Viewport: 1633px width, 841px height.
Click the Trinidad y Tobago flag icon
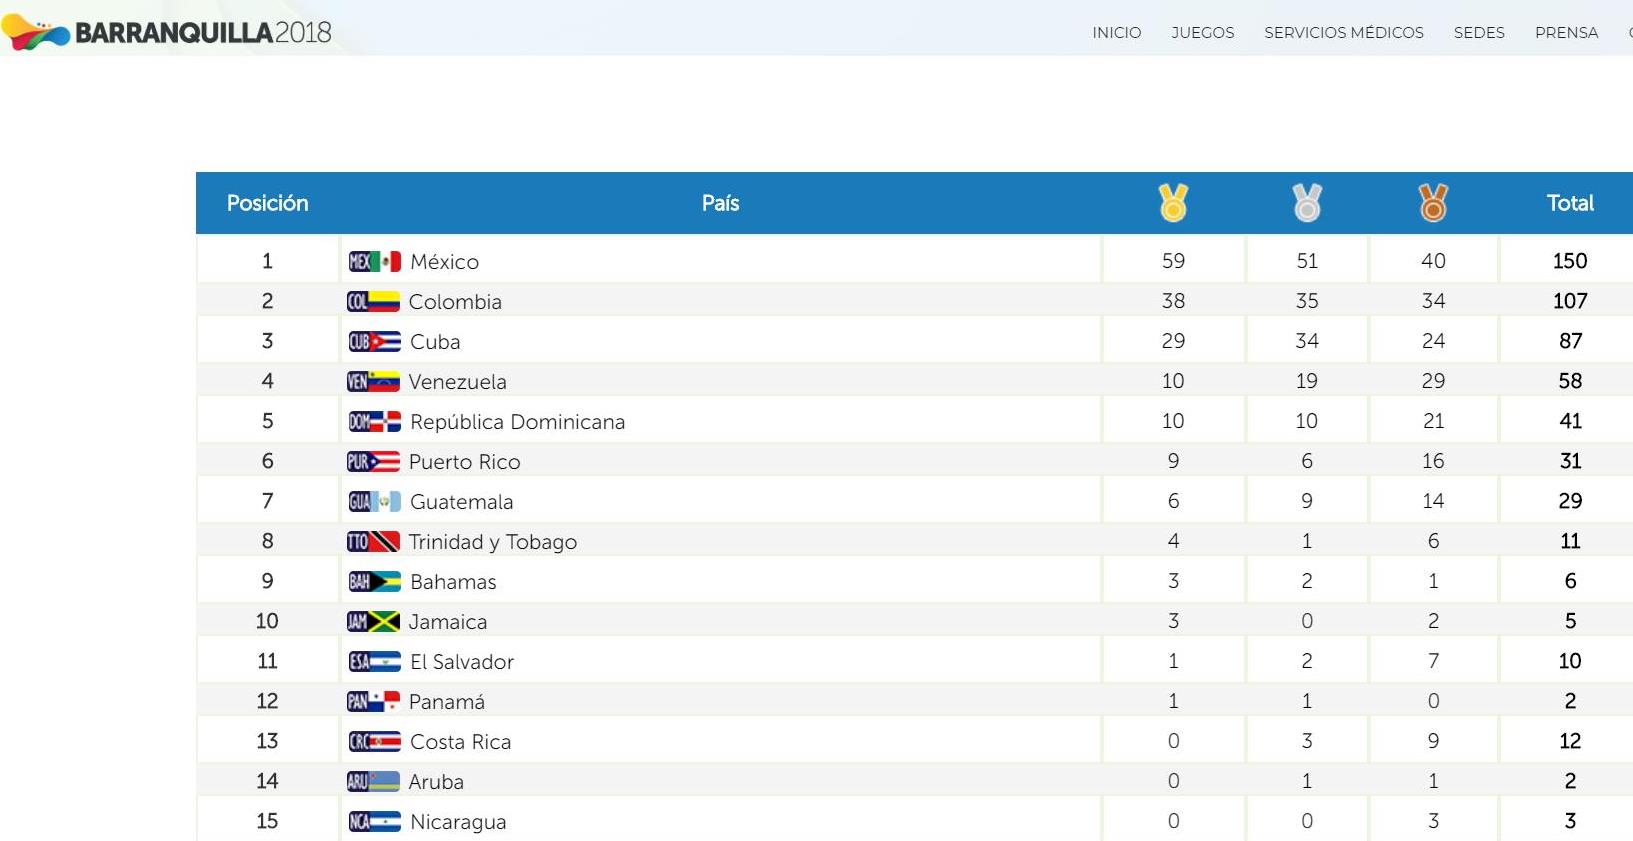click(x=373, y=542)
